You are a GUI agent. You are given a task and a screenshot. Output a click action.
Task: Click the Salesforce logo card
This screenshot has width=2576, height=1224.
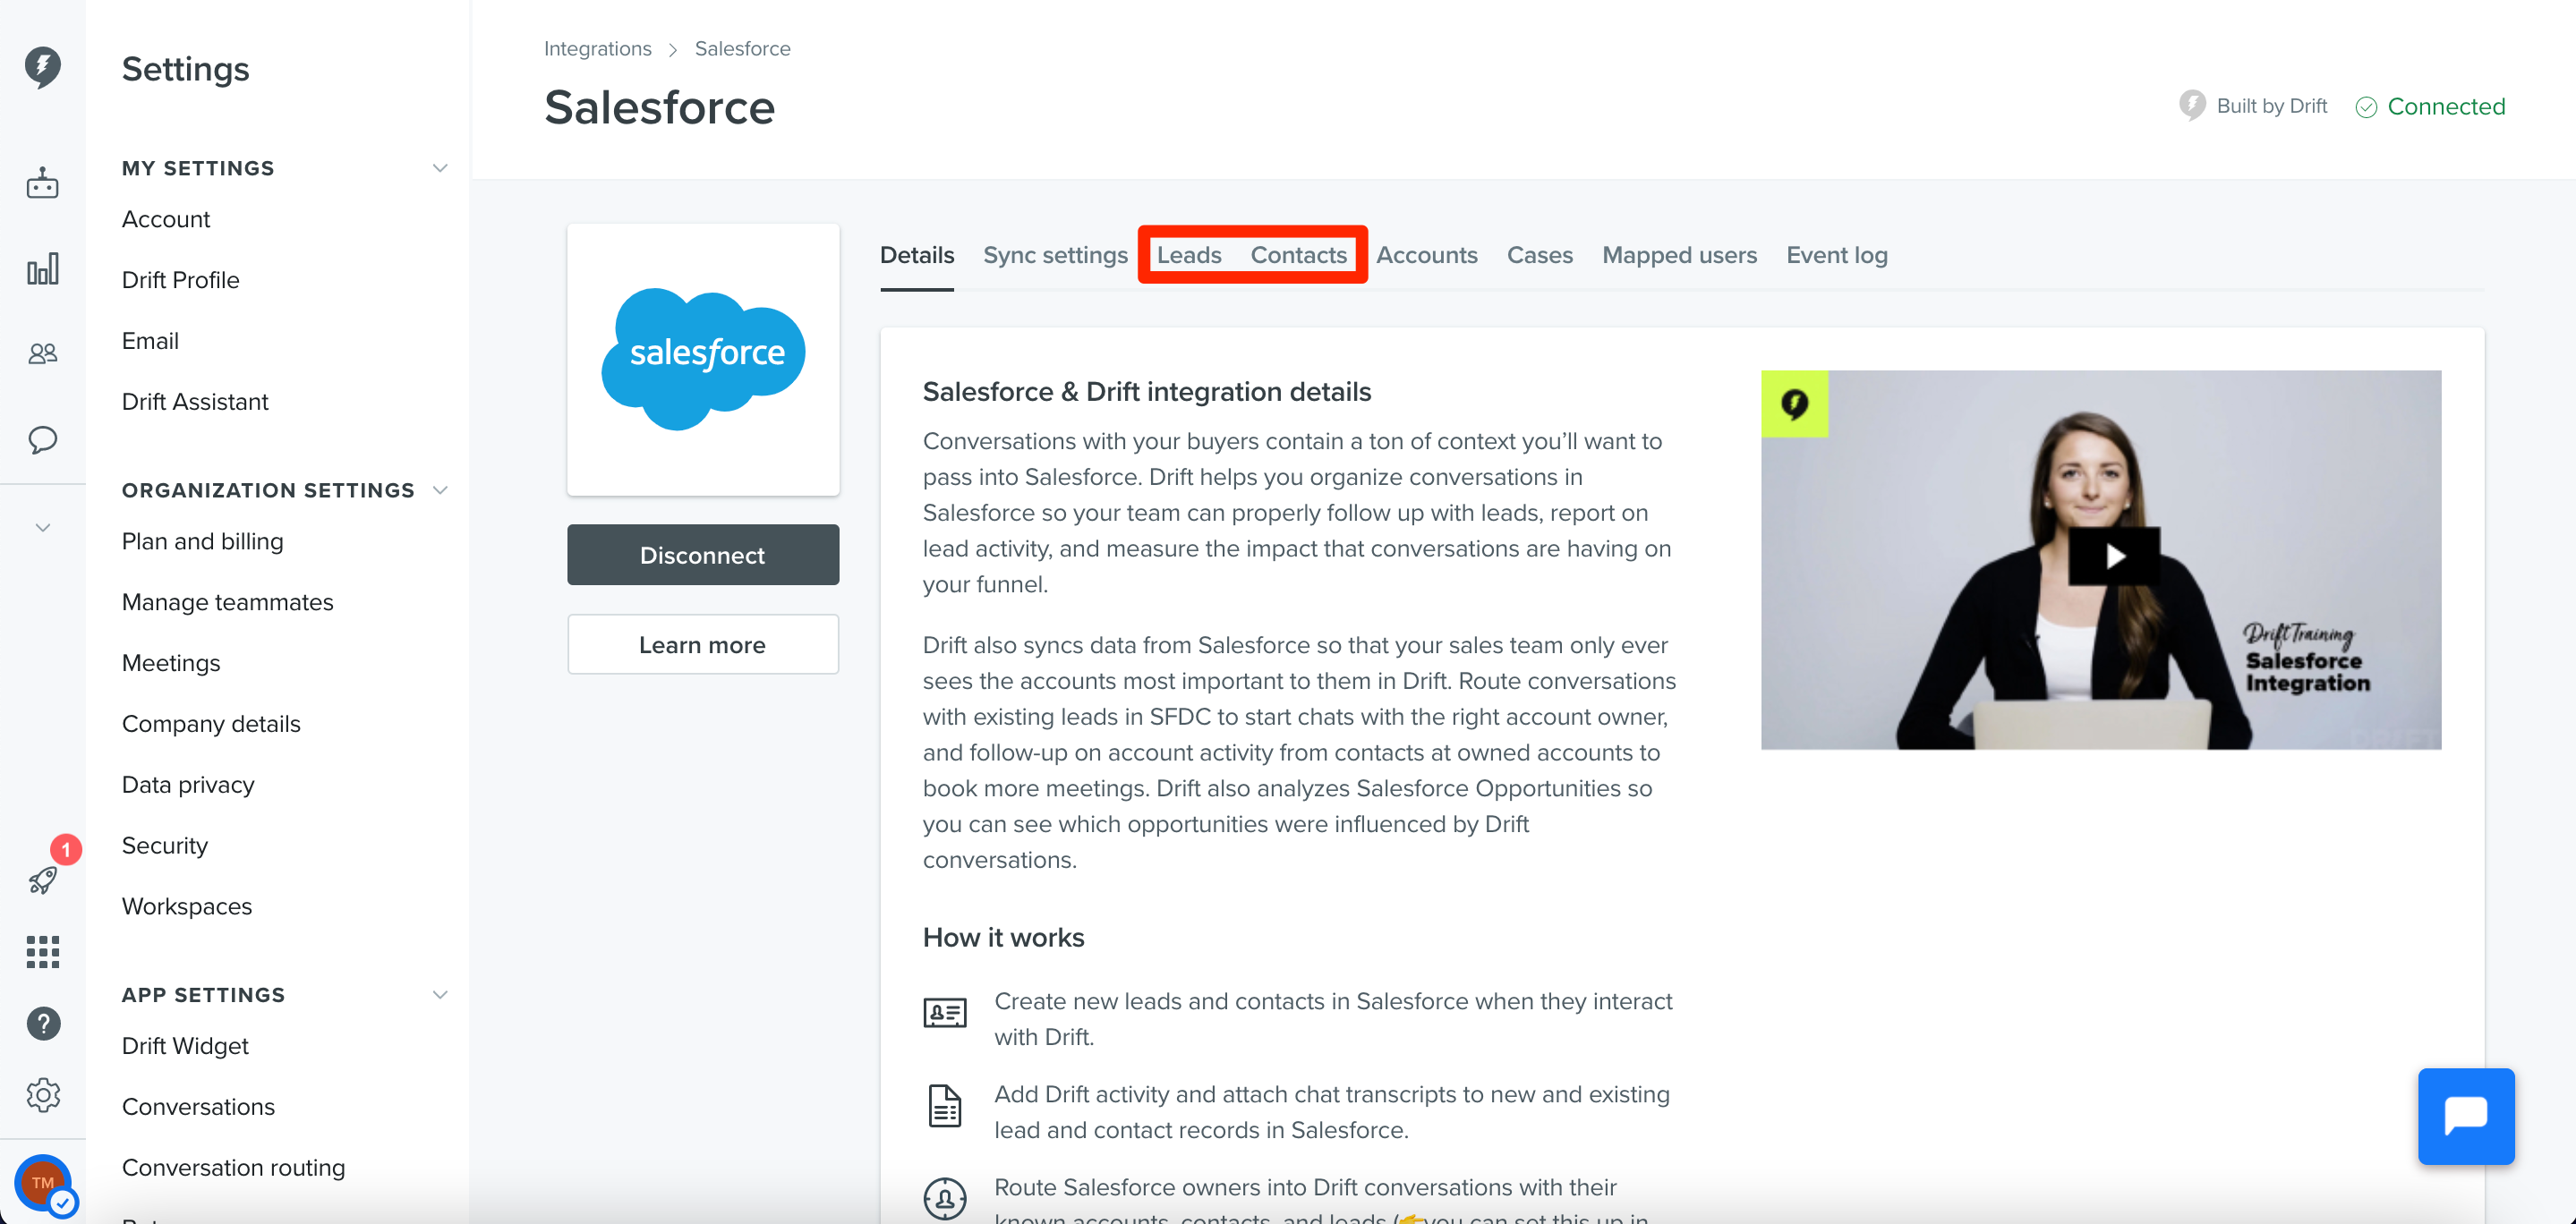pos(703,360)
